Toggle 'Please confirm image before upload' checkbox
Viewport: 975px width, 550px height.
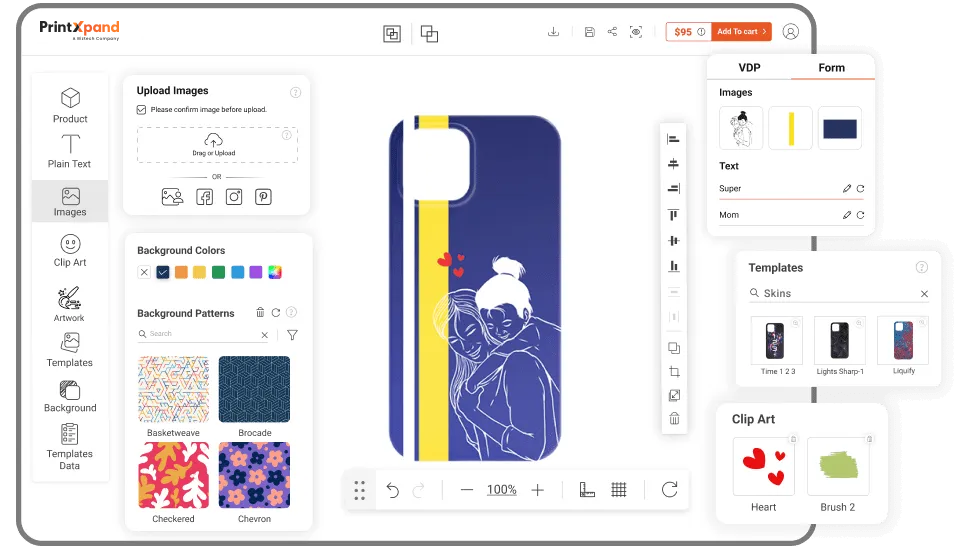[x=142, y=109]
